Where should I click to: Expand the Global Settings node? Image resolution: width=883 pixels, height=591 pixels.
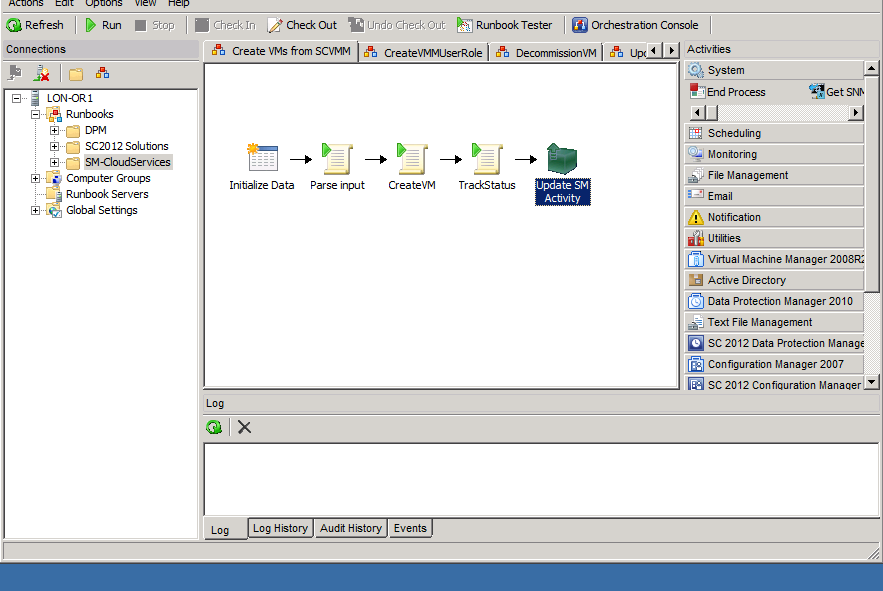[x=35, y=210]
